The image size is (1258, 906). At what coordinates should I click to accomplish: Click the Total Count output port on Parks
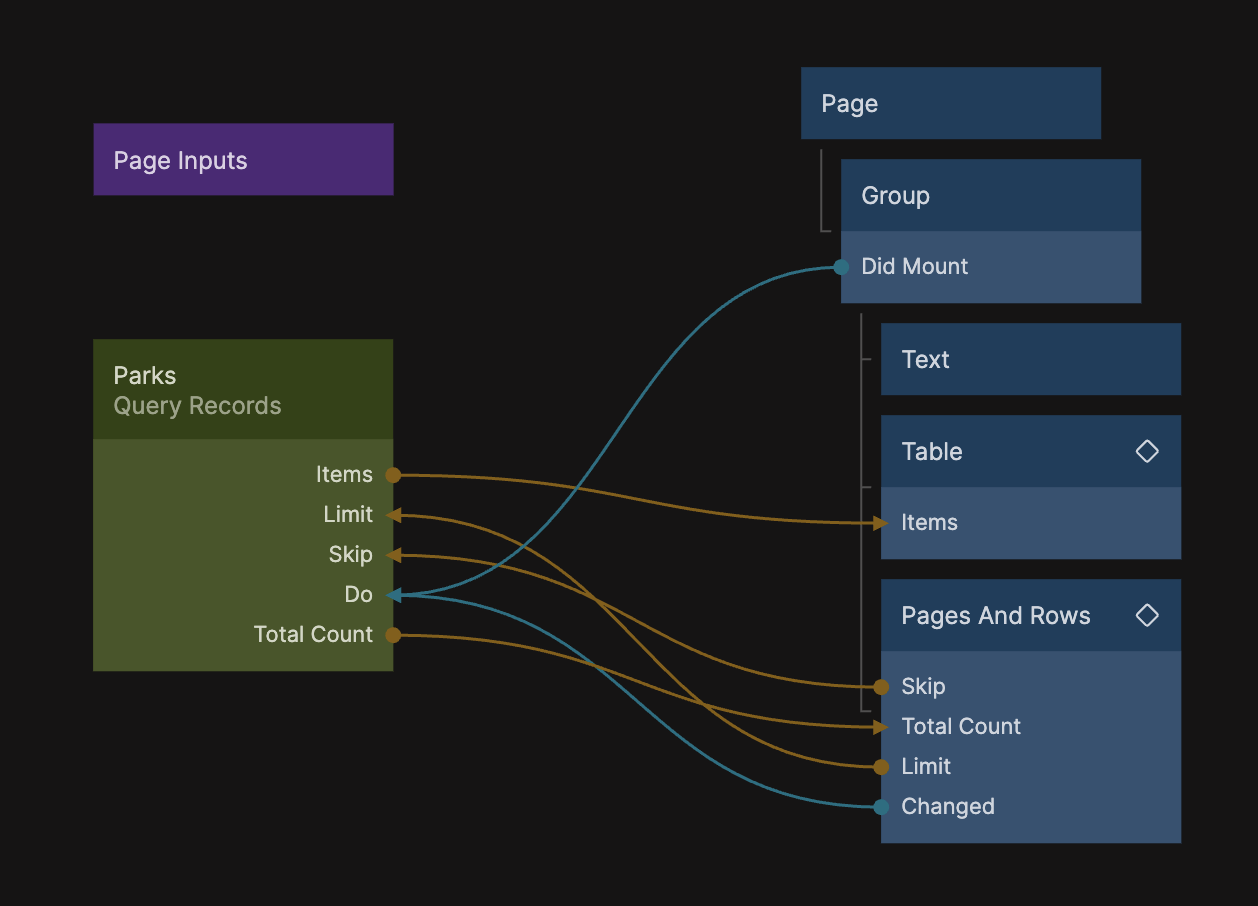(x=393, y=635)
